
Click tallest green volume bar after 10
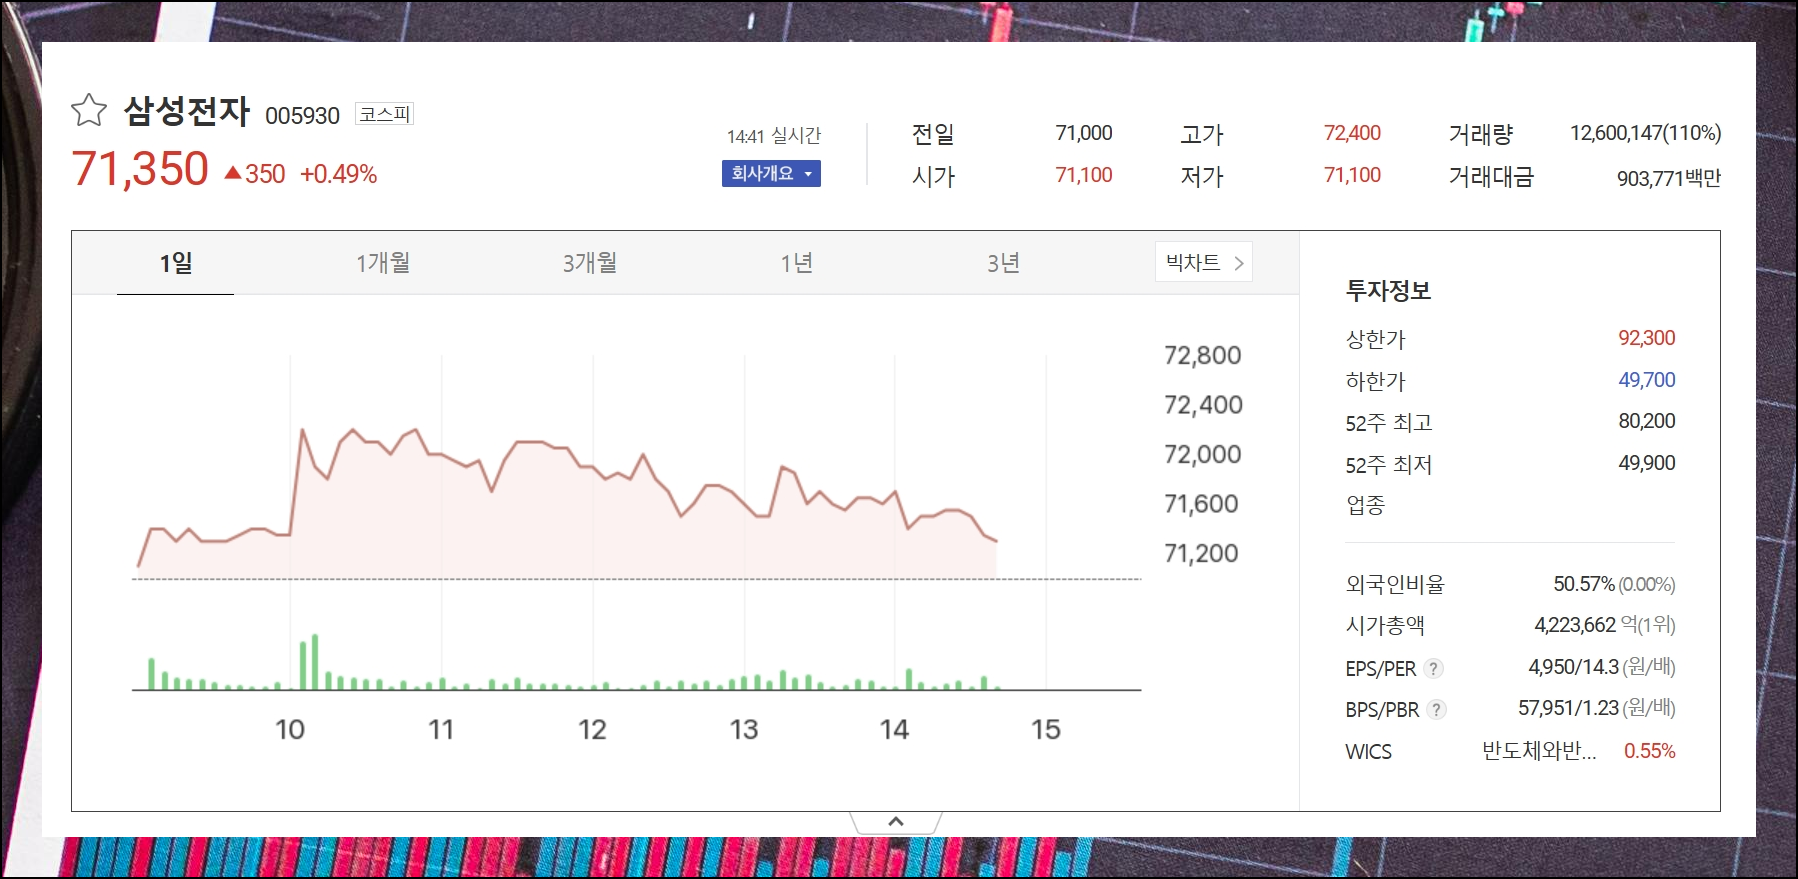point(315,661)
